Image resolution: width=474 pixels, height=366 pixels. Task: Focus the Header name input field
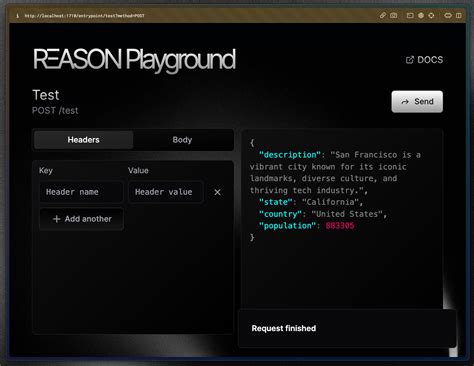click(81, 192)
